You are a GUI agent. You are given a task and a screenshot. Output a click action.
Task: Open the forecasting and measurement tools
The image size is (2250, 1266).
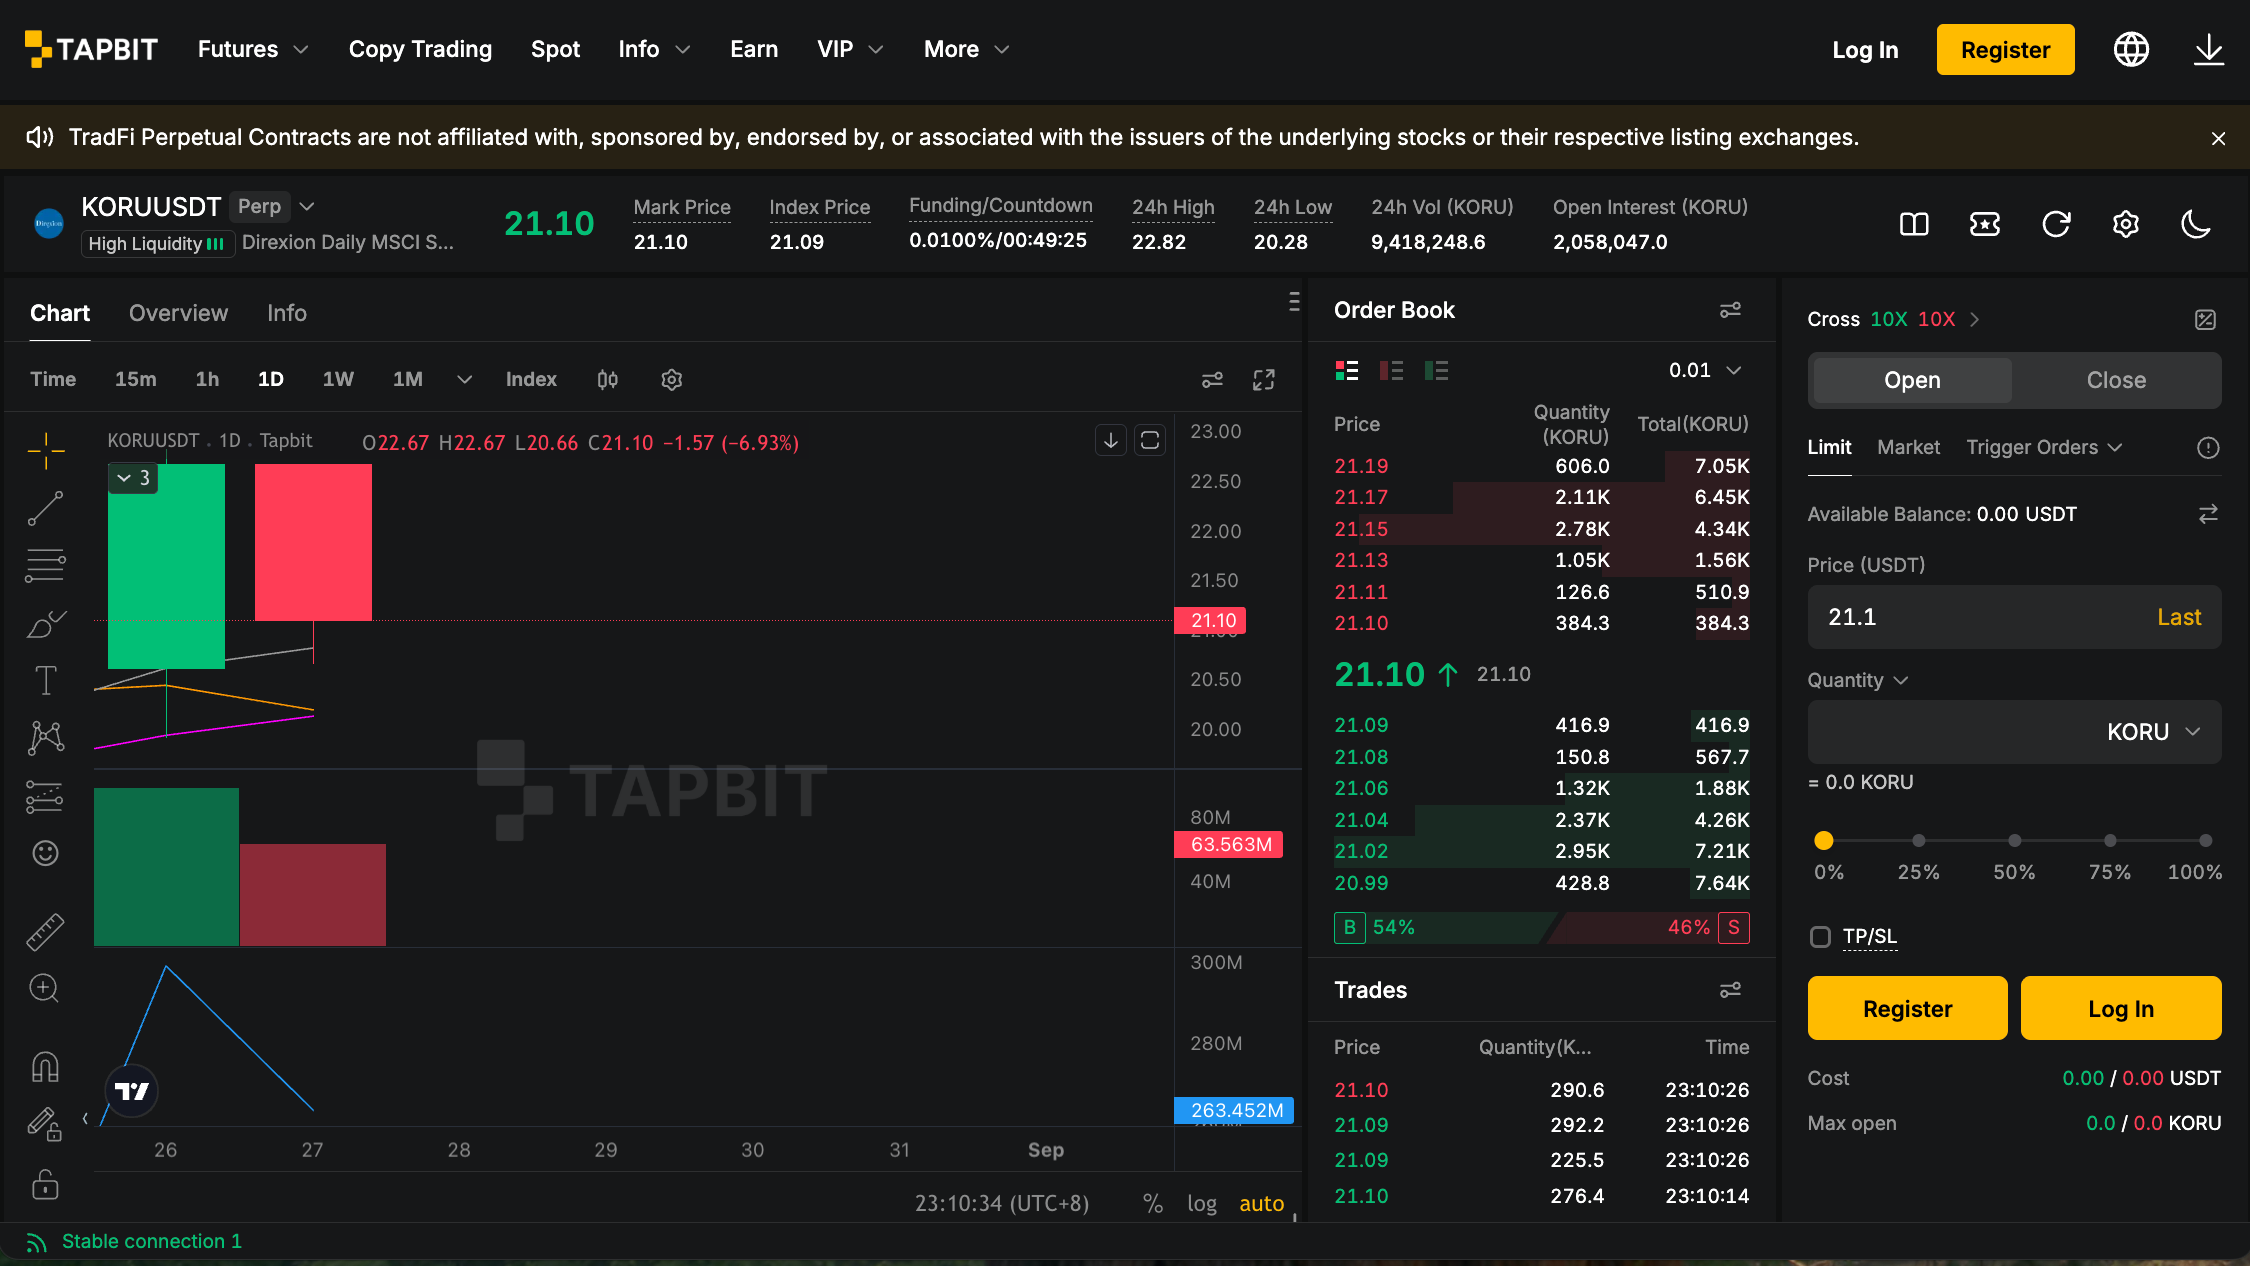click(x=46, y=796)
